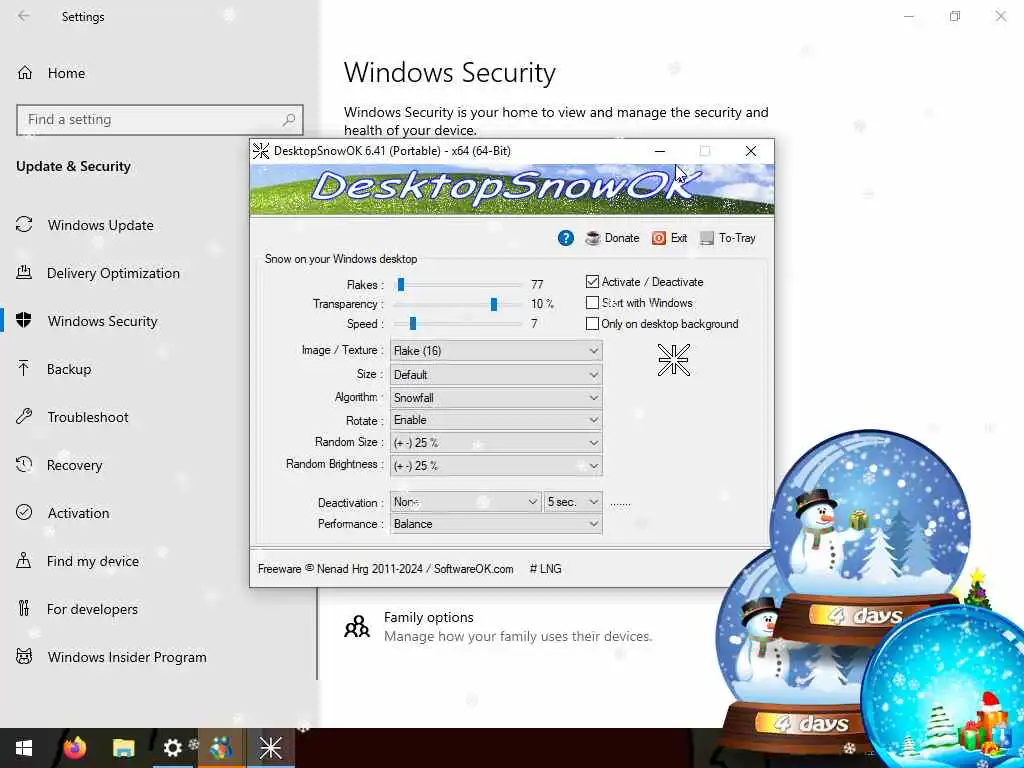
Task: Open the Rotate dropdown set to Enable
Action: click(496, 420)
